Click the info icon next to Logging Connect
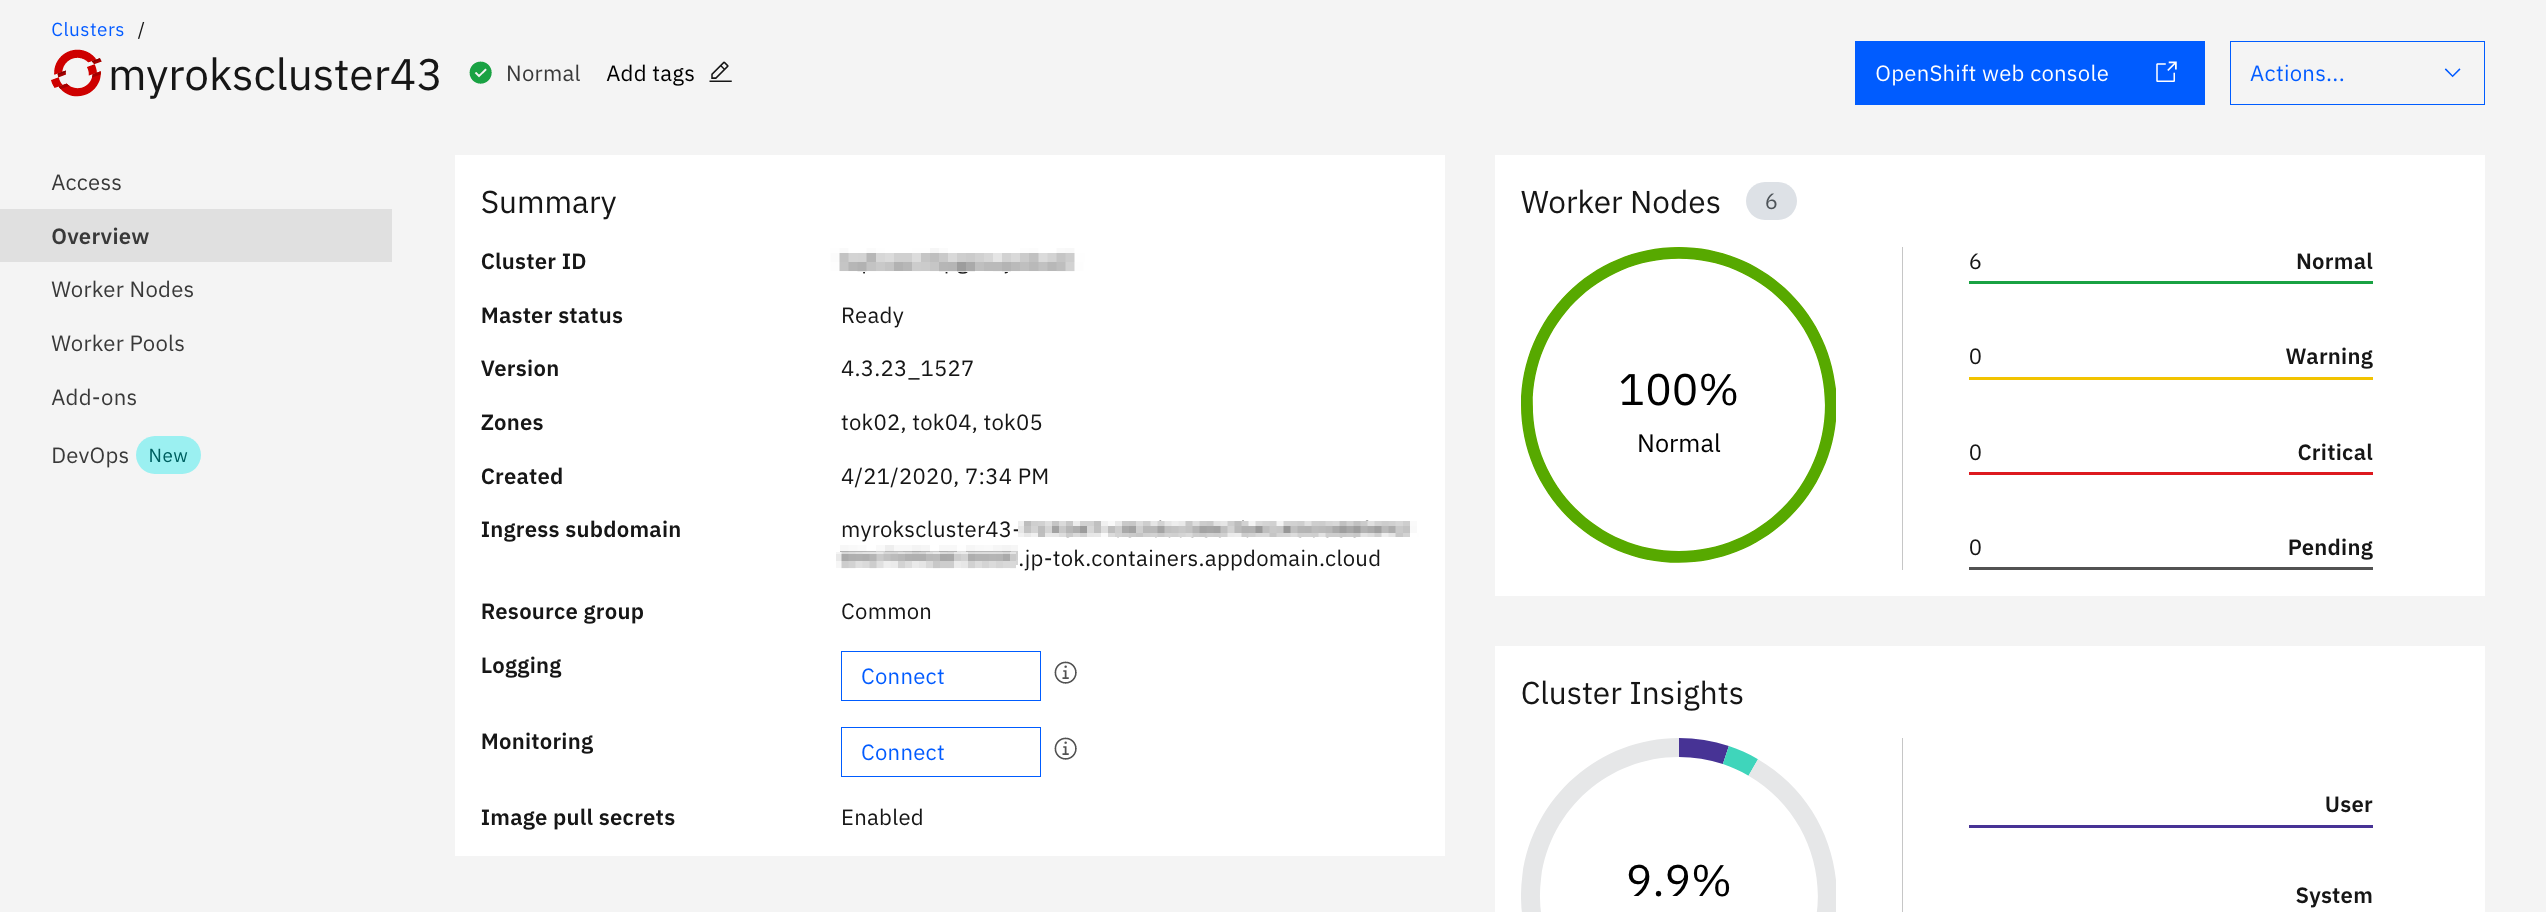The width and height of the screenshot is (2546, 912). point(1066,673)
